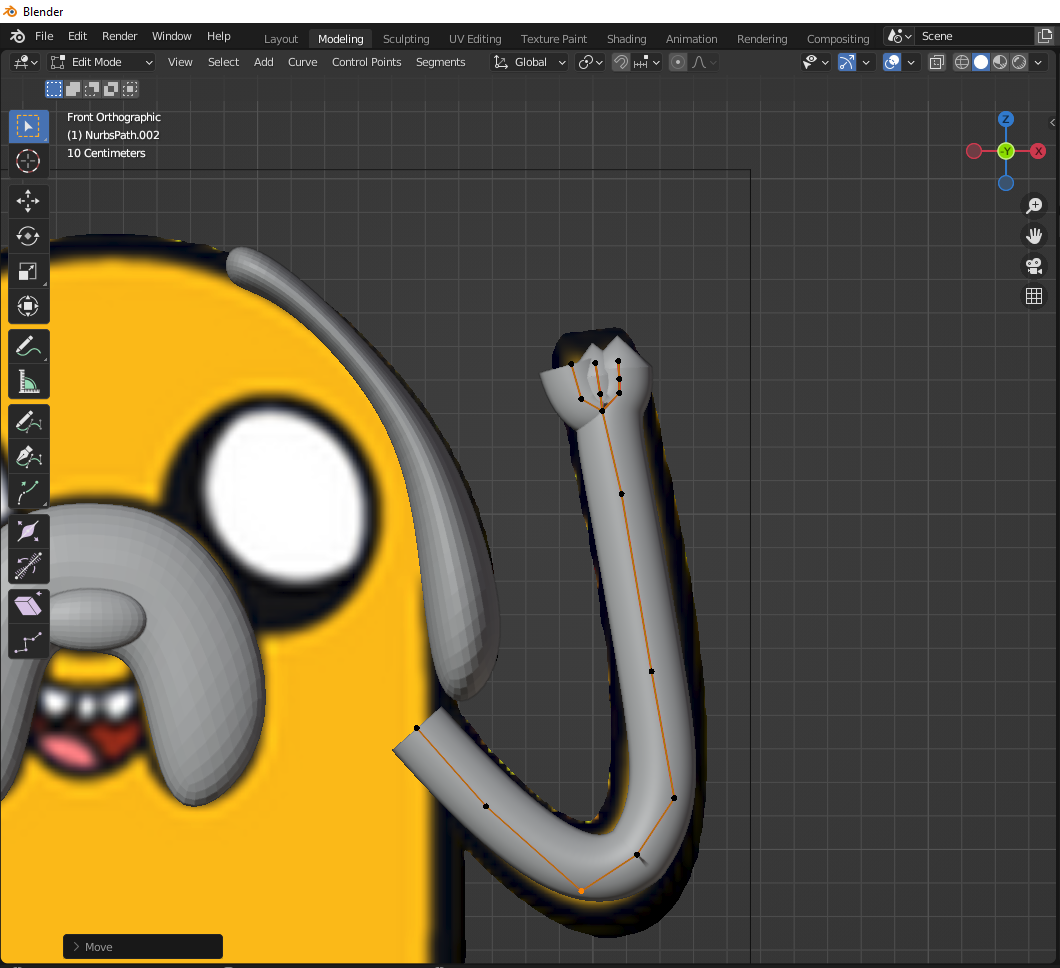Set selection mode to Subtract

(92, 89)
